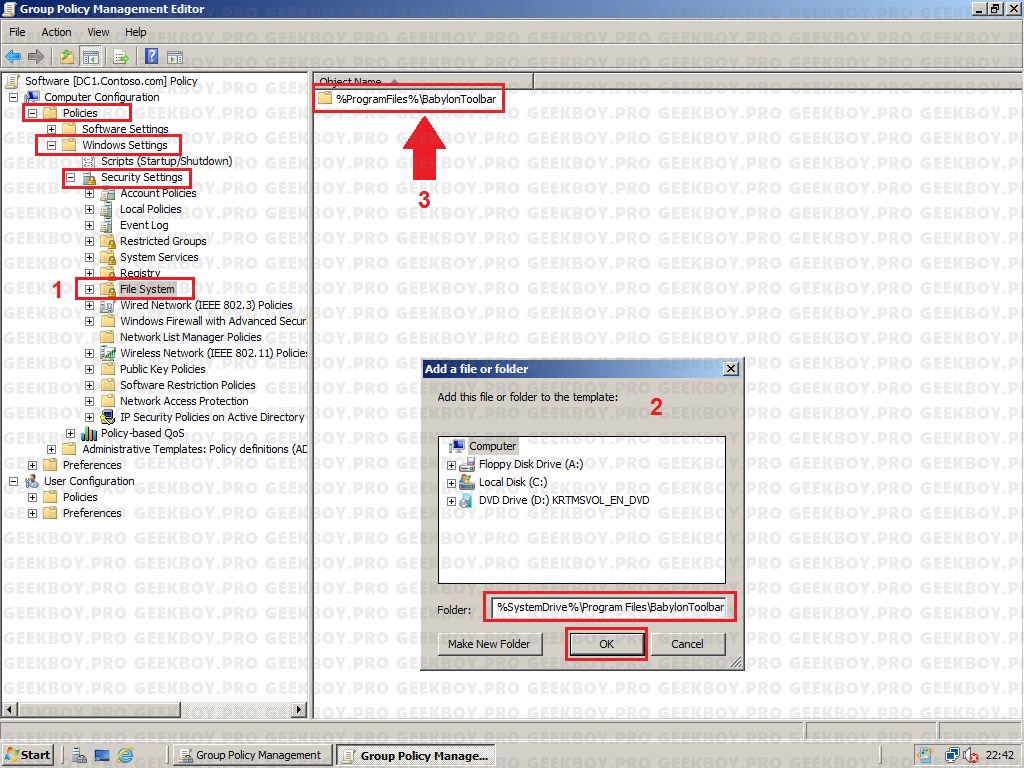Expand Local Disk (C:) in the dialog
Screen dimensions: 1024x768
[x=451, y=483]
